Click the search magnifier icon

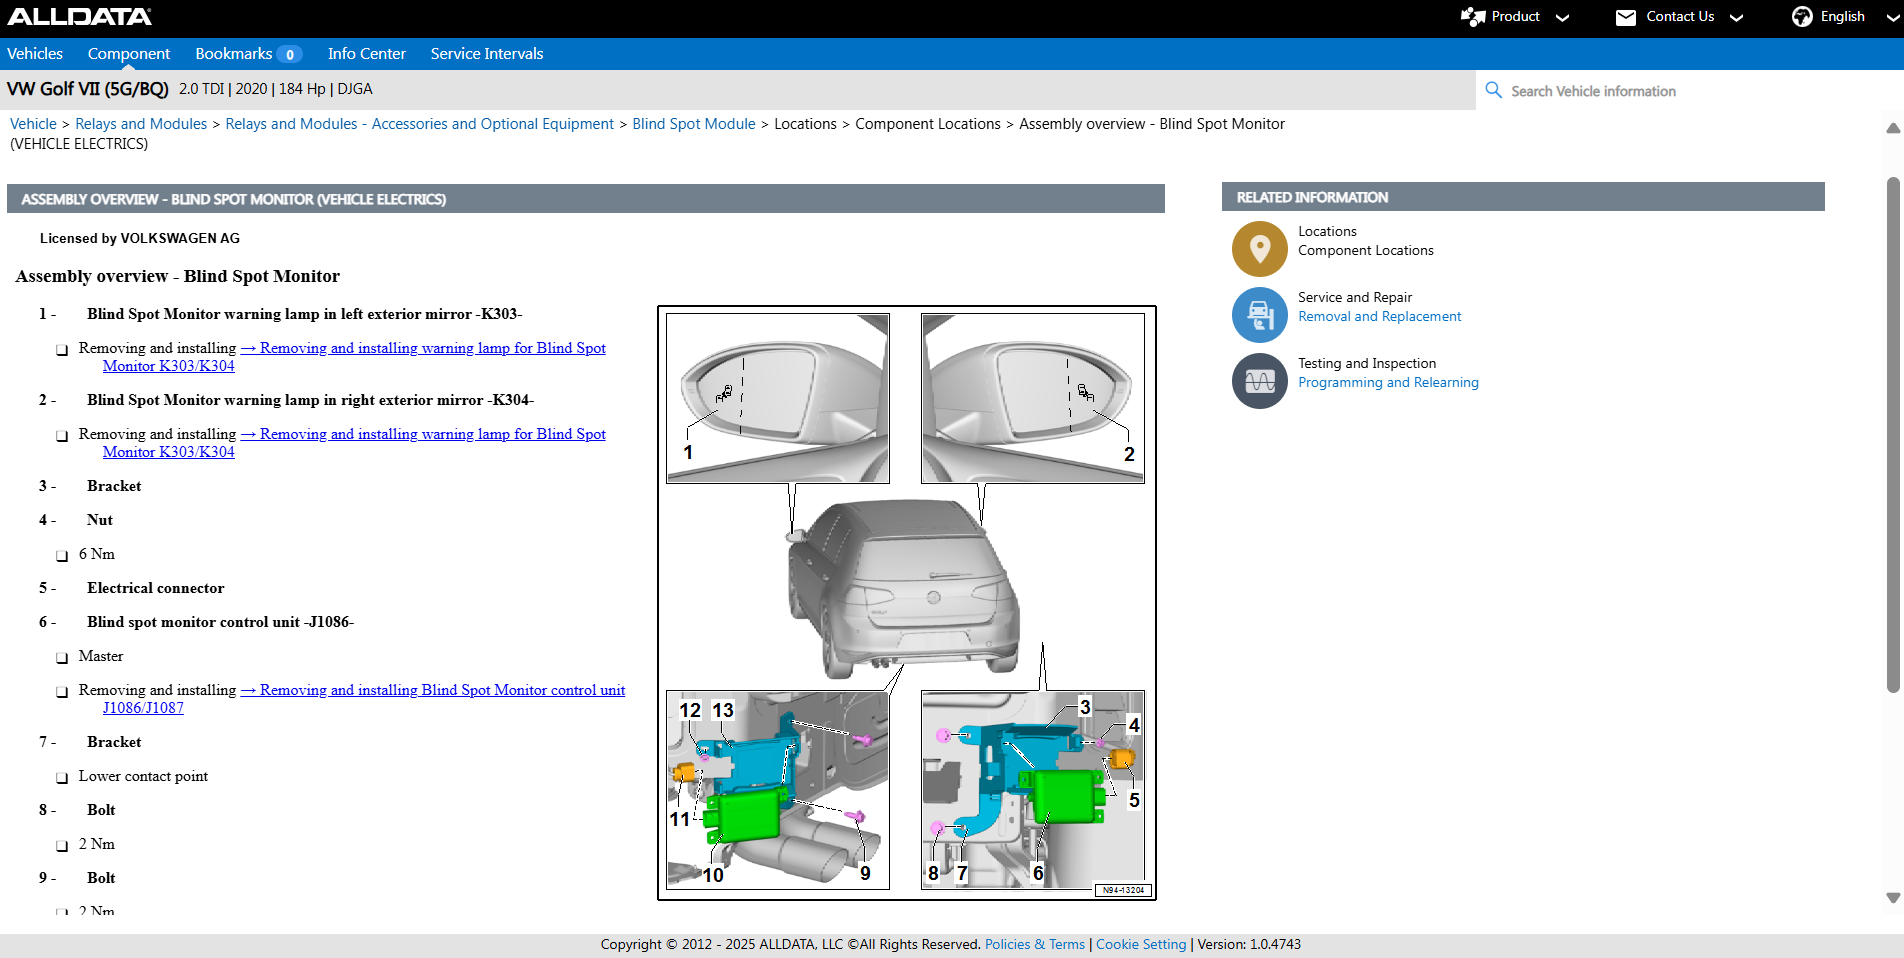coord(1493,90)
